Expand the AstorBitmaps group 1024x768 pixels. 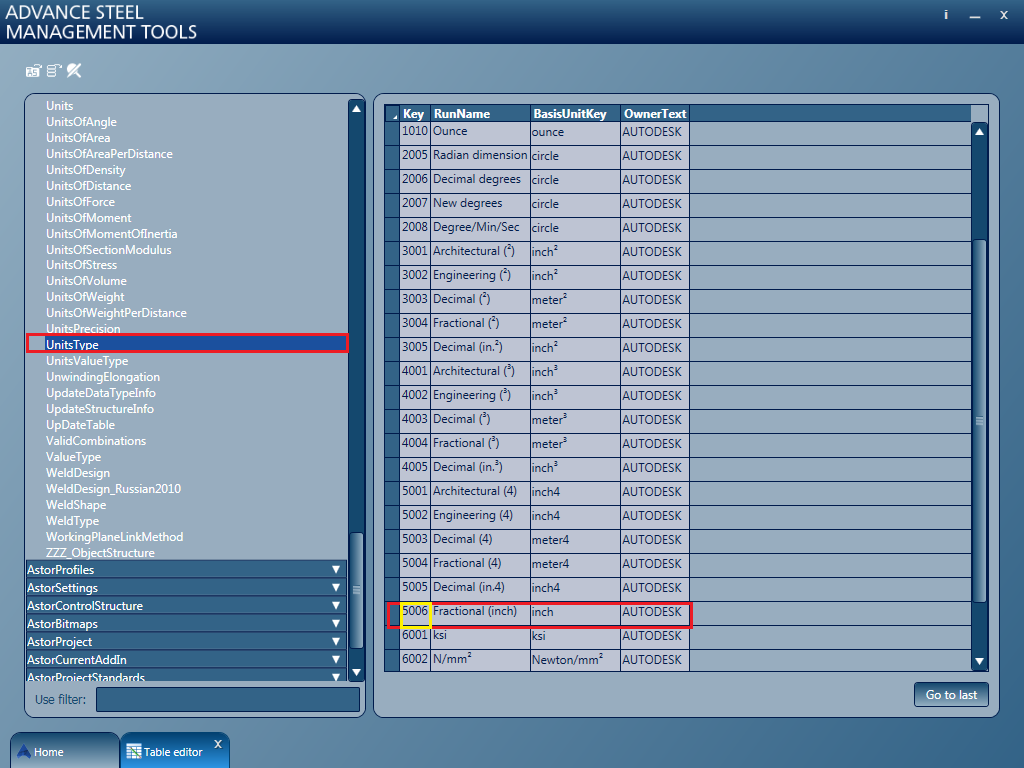[x=186, y=624]
